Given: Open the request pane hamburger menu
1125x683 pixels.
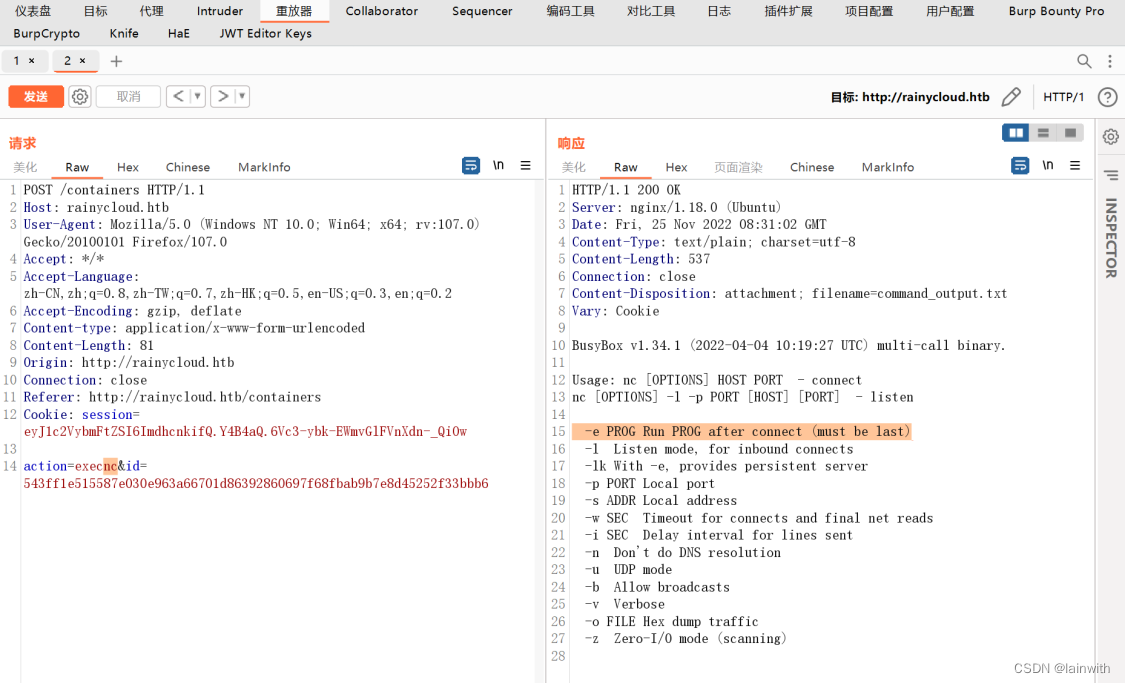Looking at the screenshot, I should pyautogui.click(x=525, y=166).
